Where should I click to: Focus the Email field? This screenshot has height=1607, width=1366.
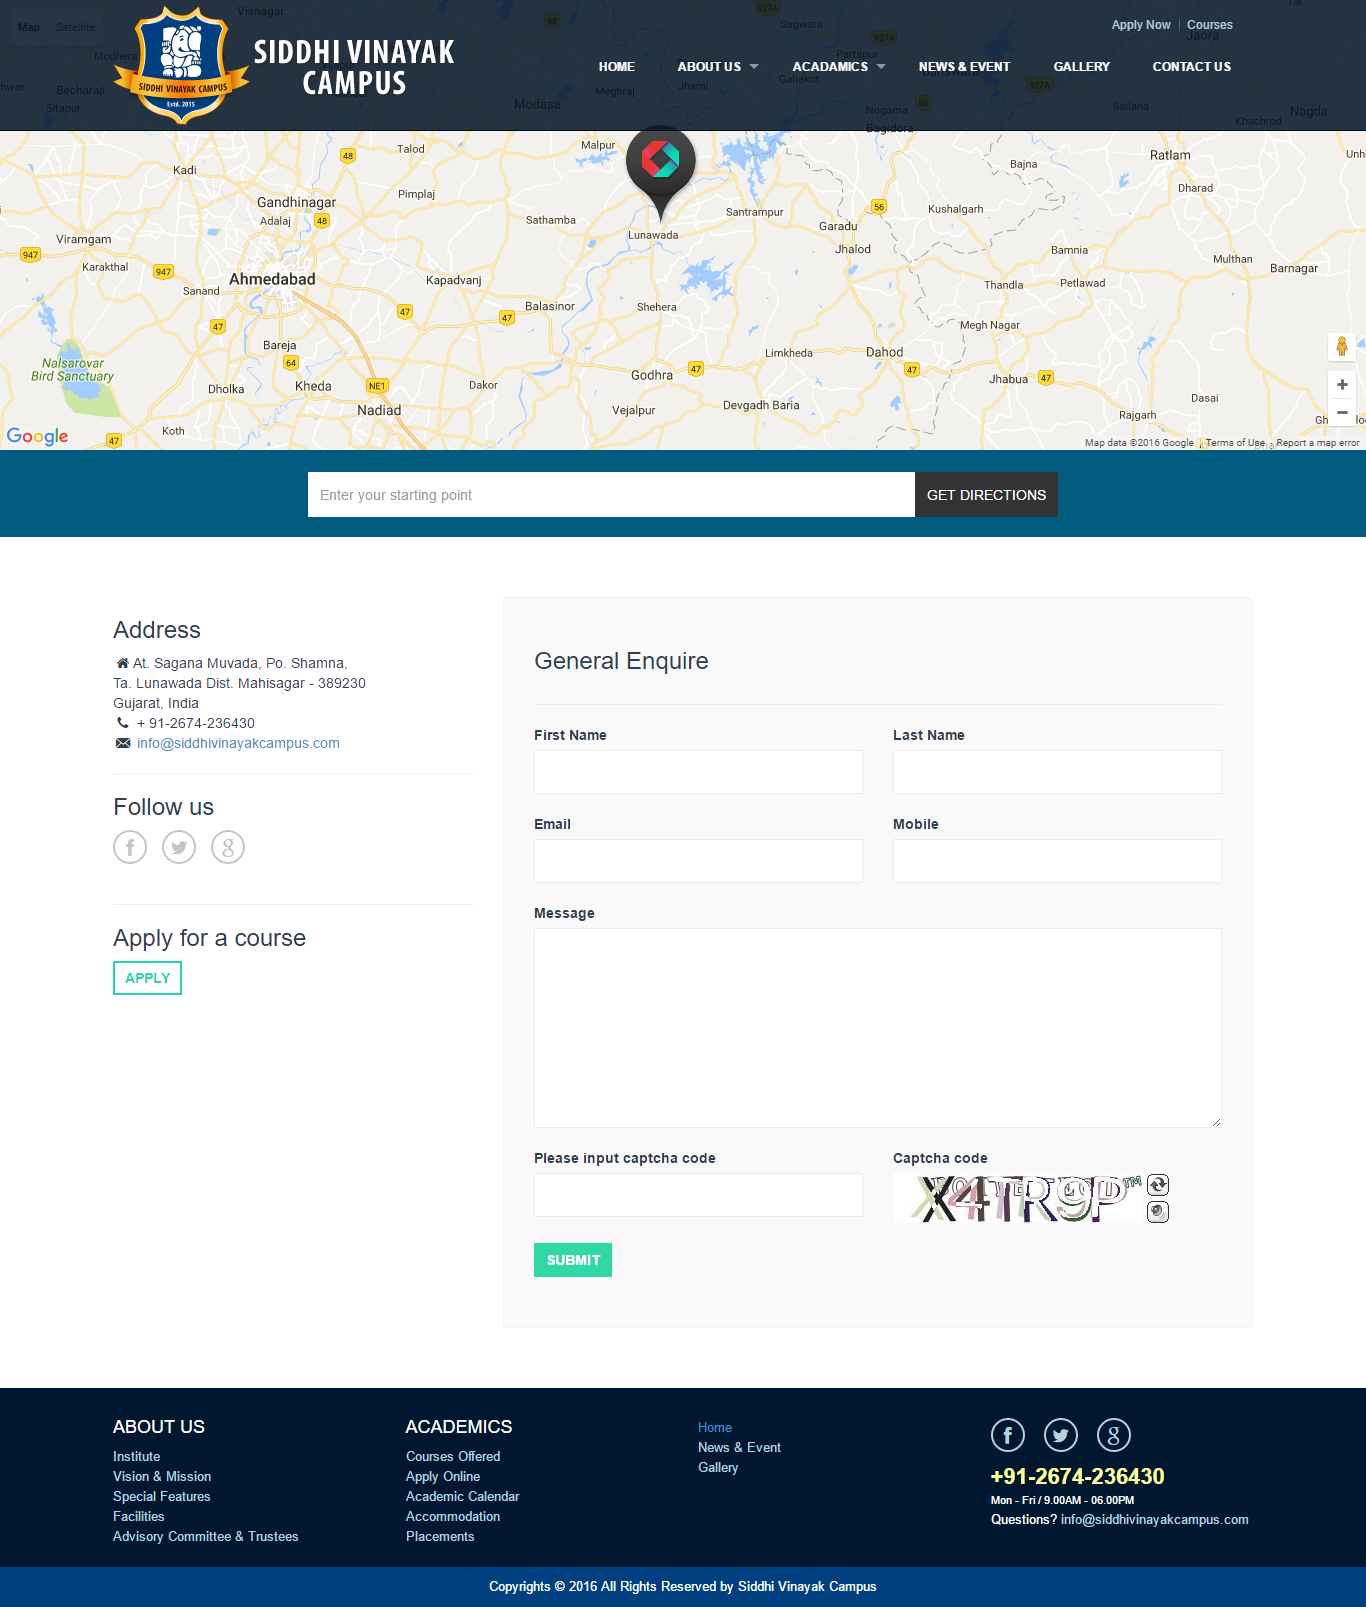point(698,861)
